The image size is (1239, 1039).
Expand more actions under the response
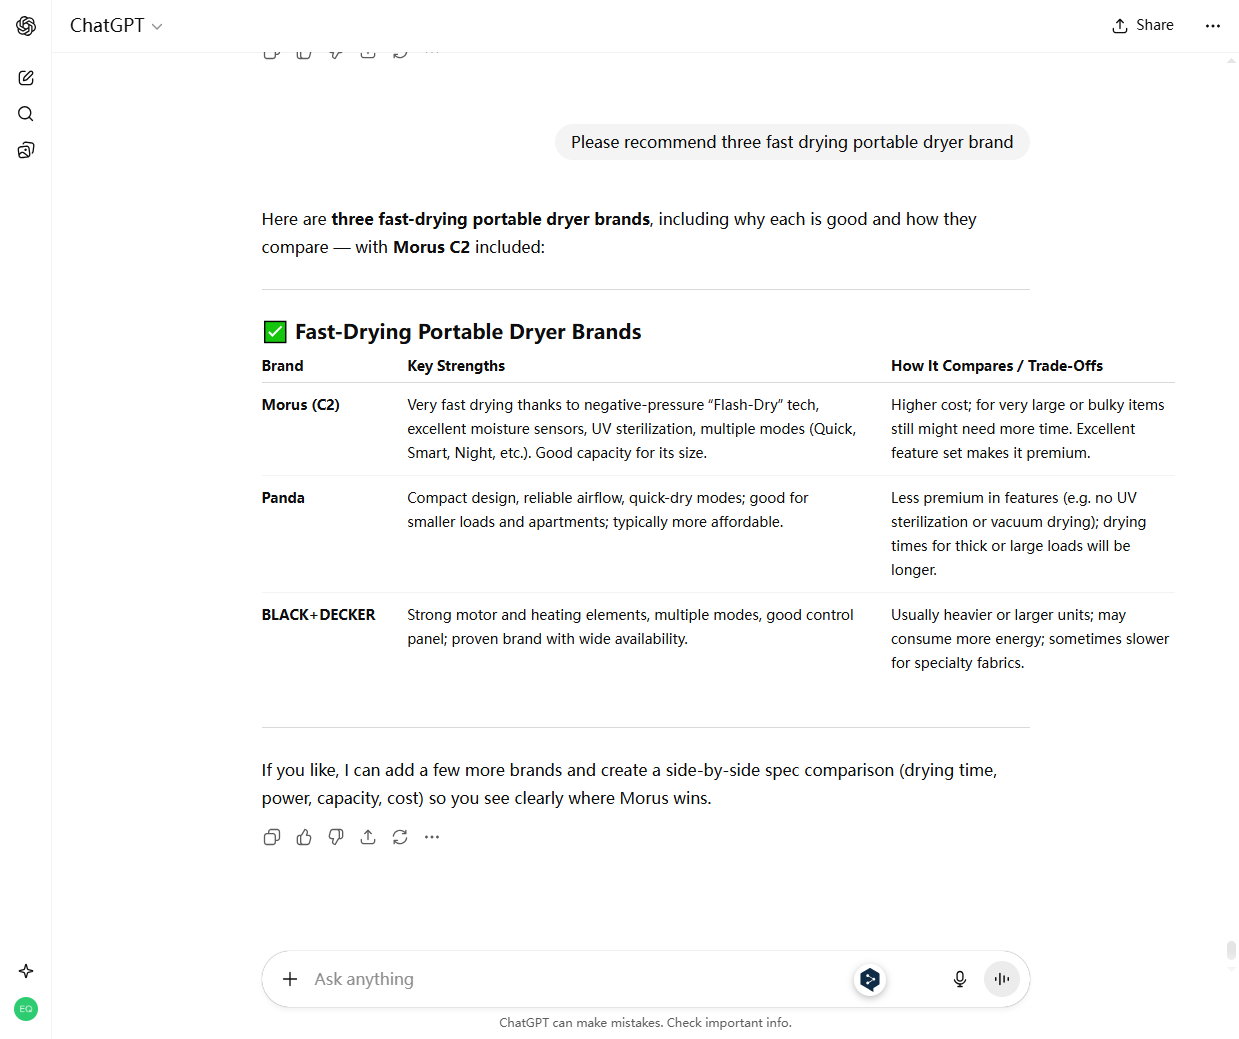(432, 837)
